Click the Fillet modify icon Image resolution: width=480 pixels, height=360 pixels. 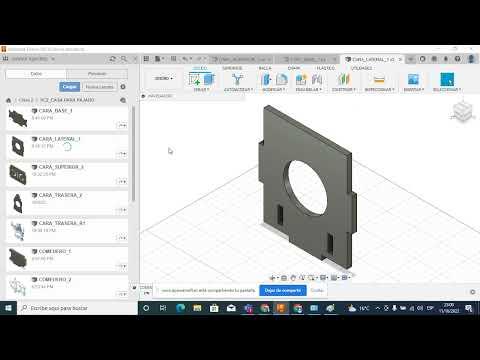[282, 79]
